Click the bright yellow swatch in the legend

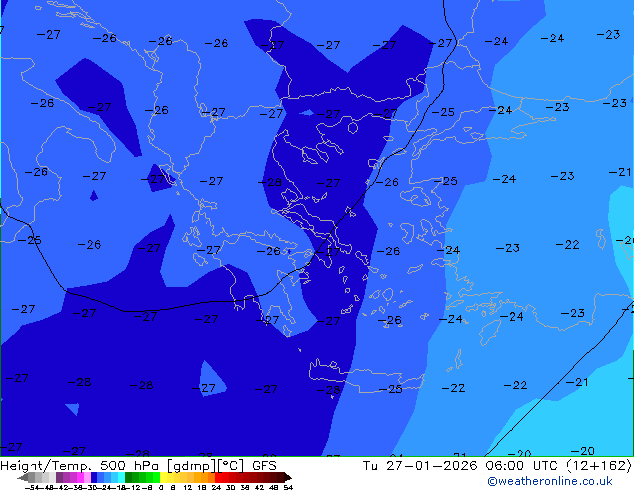(x=163, y=477)
